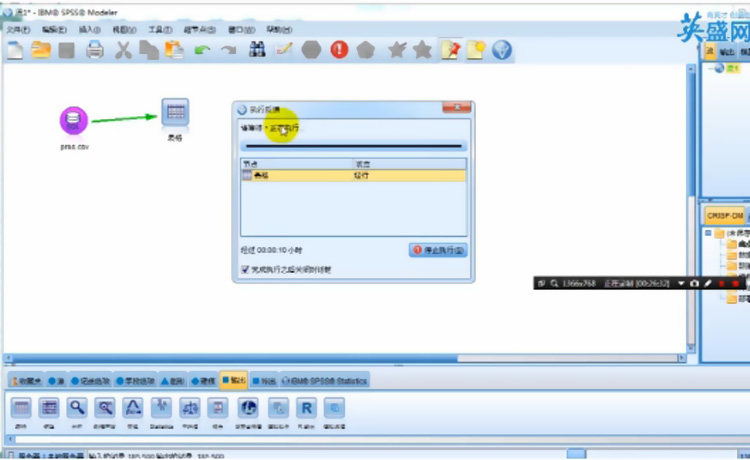Open the Insert menu
Viewport: 750px width, 460px height.
pyautogui.click(x=89, y=30)
